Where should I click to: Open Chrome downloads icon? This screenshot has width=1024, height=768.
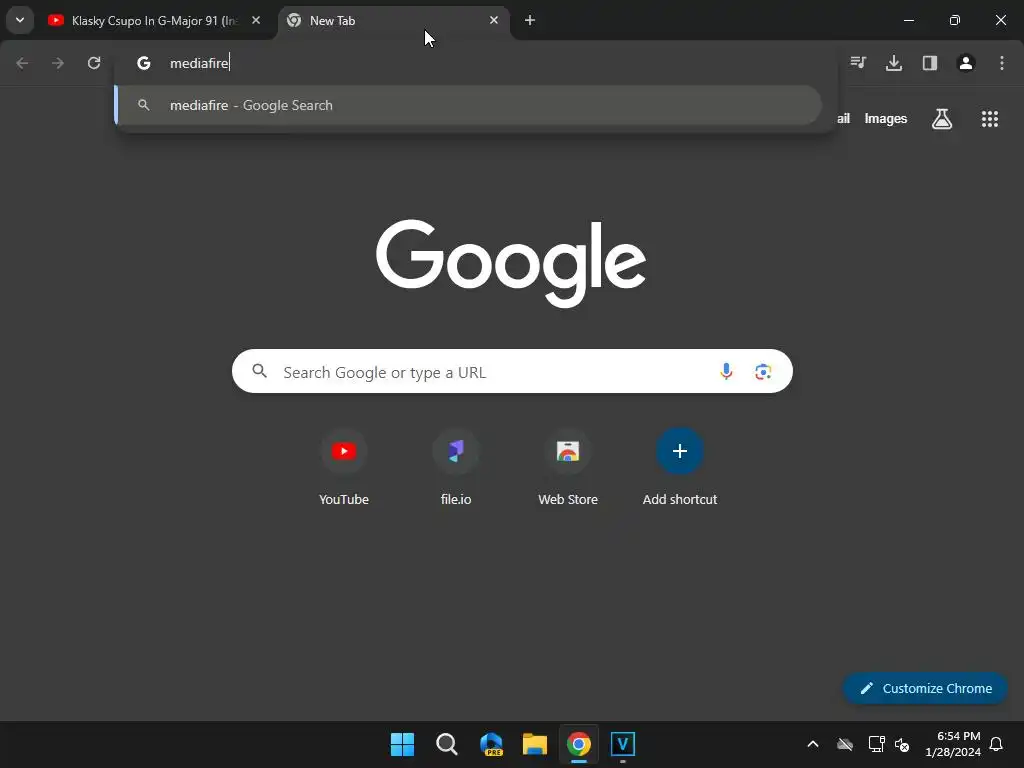click(x=894, y=63)
